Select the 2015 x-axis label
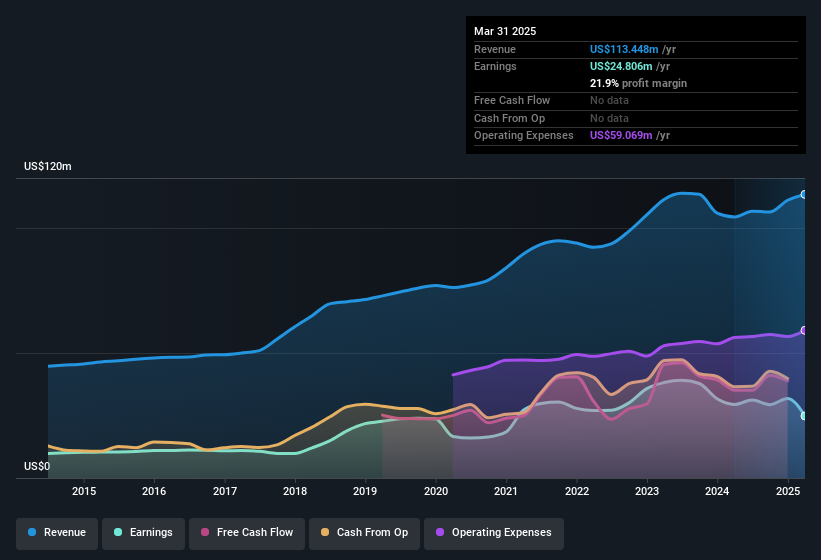This screenshot has height=560, width=821. click(x=84, y=491)
